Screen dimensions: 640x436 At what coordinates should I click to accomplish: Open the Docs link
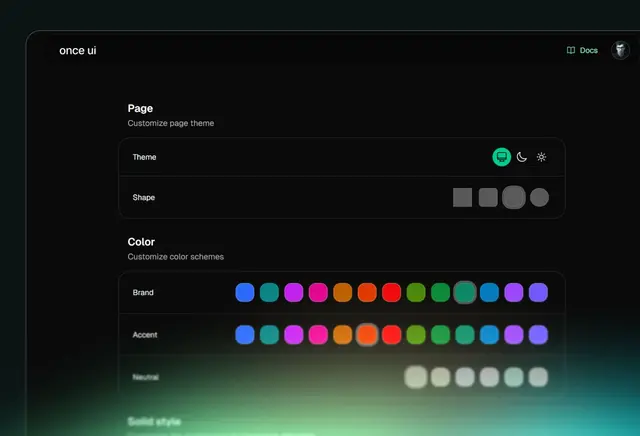[582, 50]
